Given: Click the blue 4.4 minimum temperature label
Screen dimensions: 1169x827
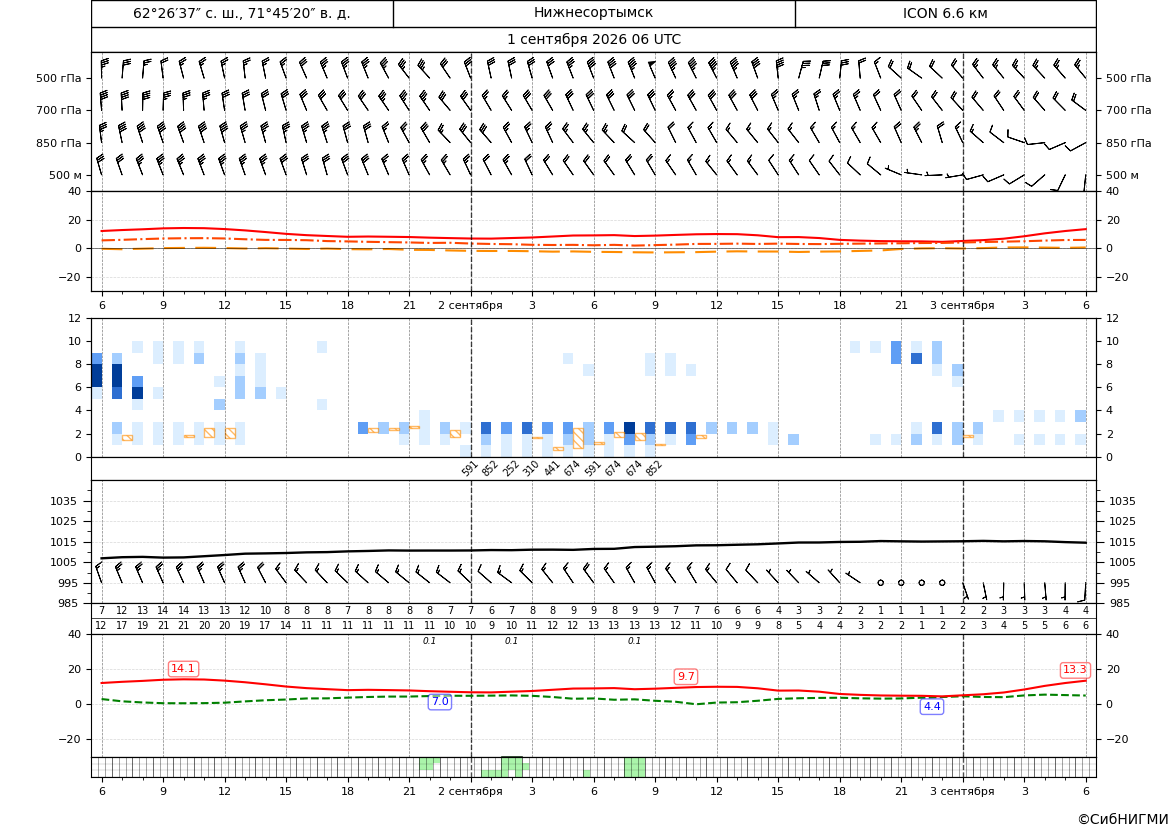Looking at the screenshot, I should pyautogui.click(x=932, y=706).
